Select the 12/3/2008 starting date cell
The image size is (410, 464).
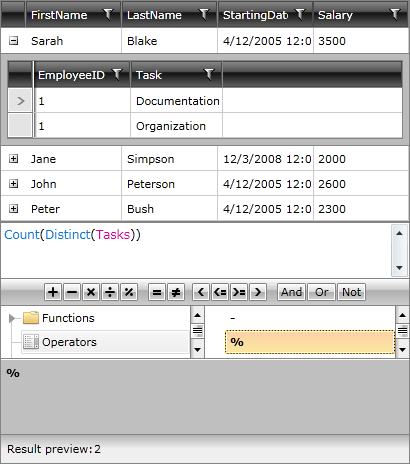[x=266, y=159]
